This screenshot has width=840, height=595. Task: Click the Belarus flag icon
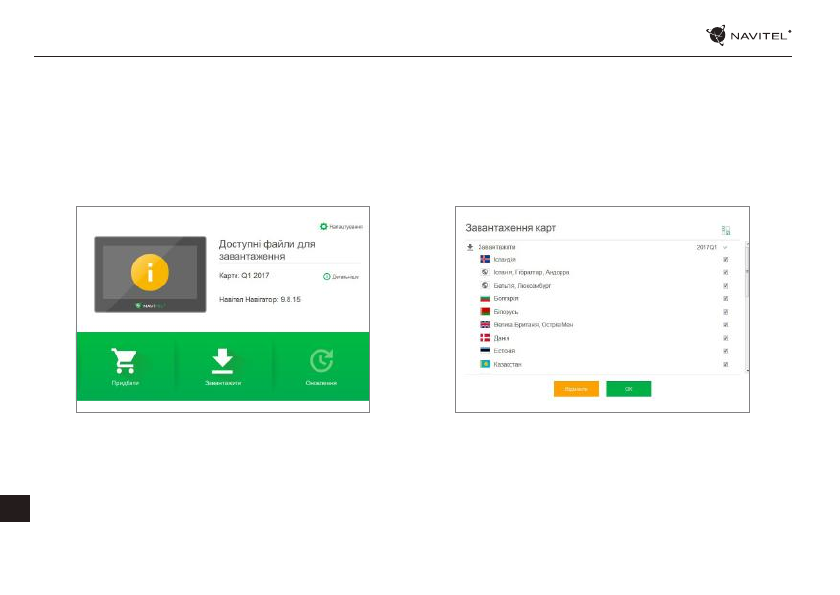[485, 311]
